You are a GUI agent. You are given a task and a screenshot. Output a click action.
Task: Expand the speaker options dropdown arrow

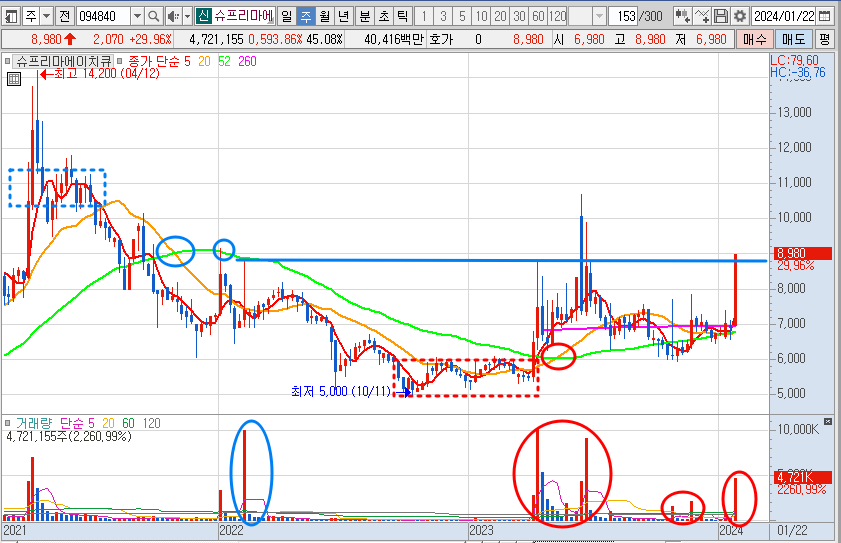[187, 17]
